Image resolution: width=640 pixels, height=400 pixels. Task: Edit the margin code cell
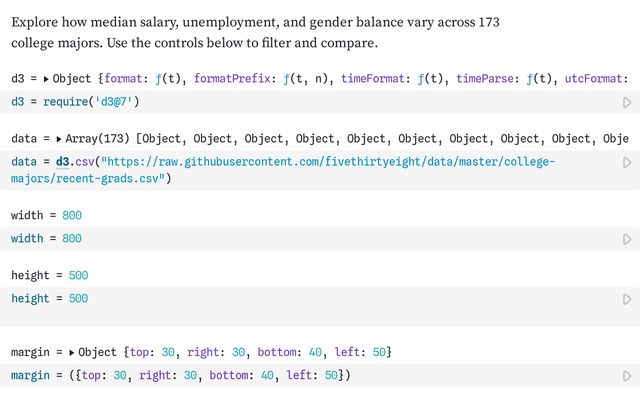pos(450,375)
